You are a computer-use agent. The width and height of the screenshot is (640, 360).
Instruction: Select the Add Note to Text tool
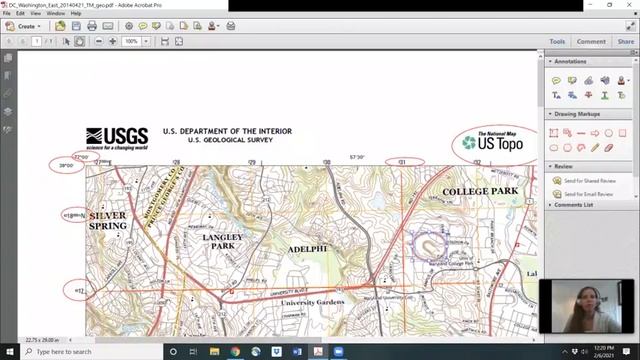(621, 95)
